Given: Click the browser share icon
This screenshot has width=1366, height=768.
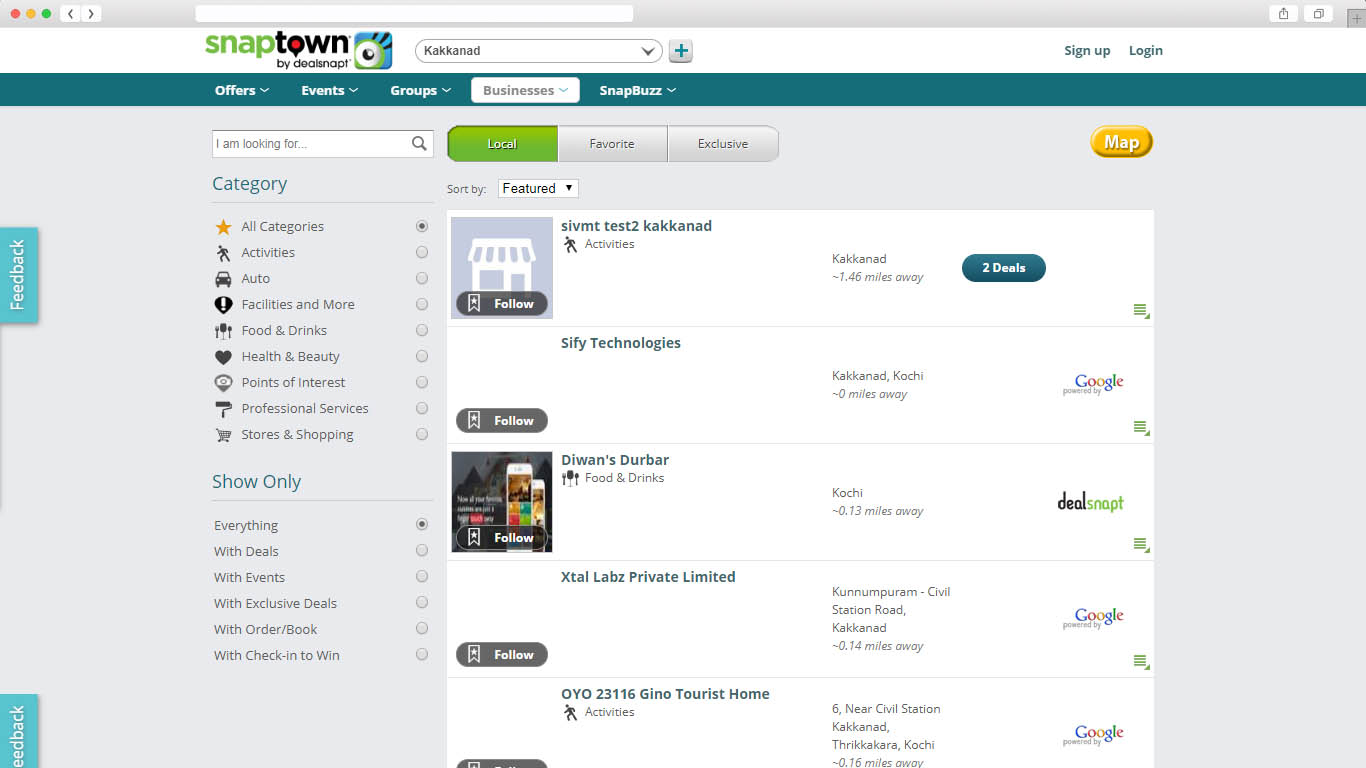Looking at the screenshot, I should coord(1284,14).
